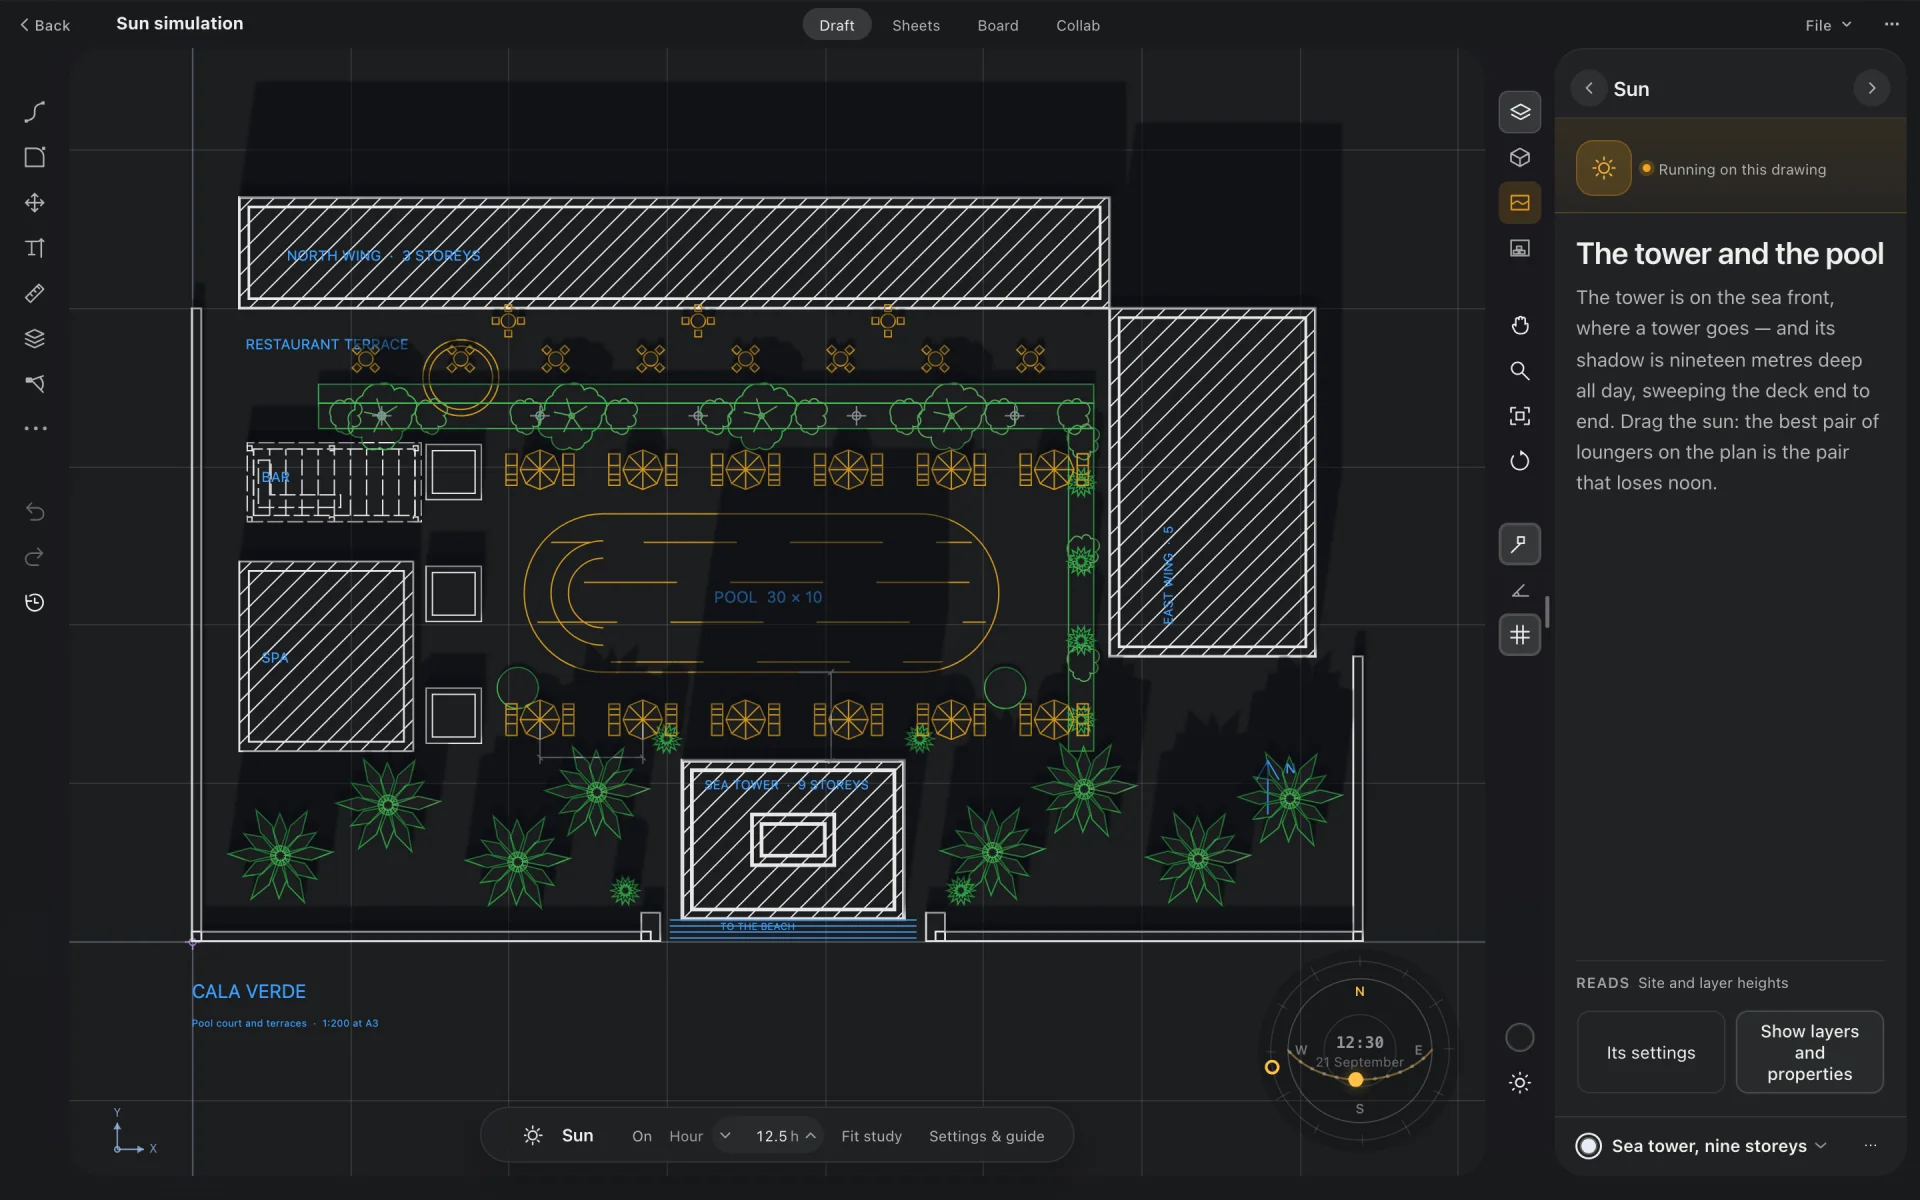
Task: Click the highlighted orange terrain panel icon
Action: [x=1519, y=203]
